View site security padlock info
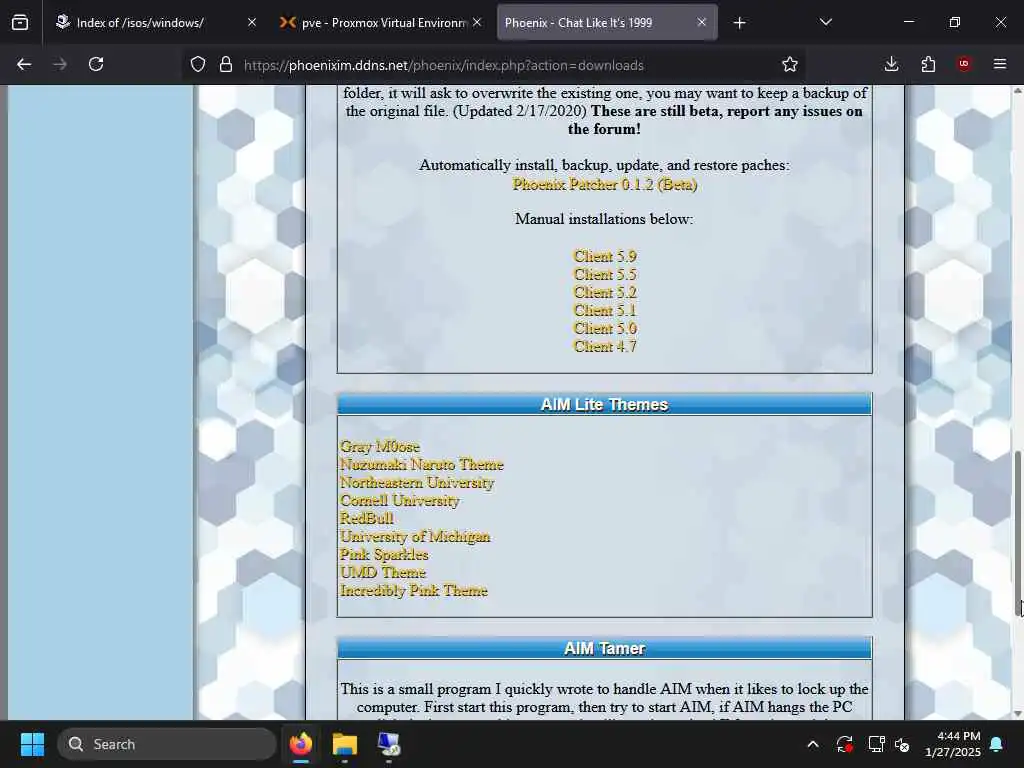The width and height of the screenshot is (1024, 768). (x=226, y=64)
